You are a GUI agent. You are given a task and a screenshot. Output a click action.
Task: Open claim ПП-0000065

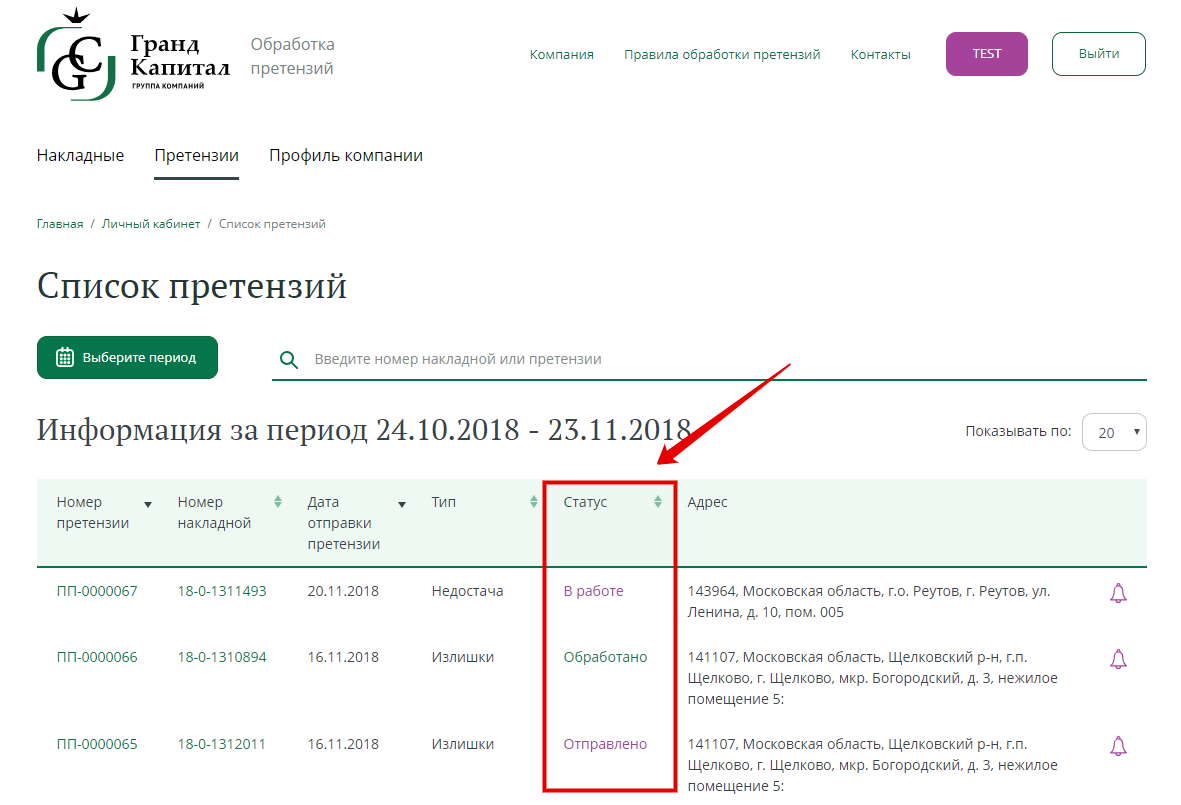97,744
